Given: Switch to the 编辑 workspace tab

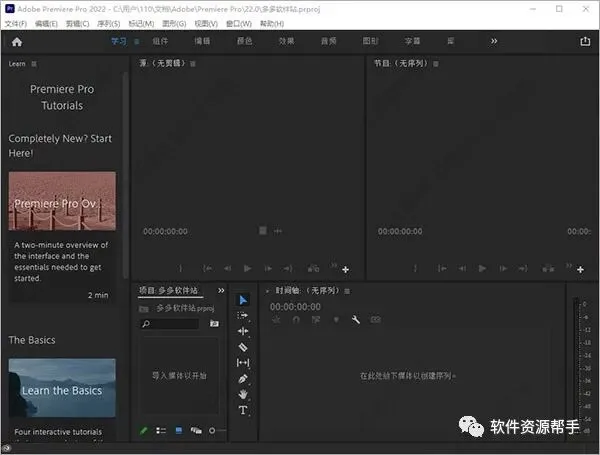Looking at the screenshot, I should pyautogui.click(x=202, y=41).
